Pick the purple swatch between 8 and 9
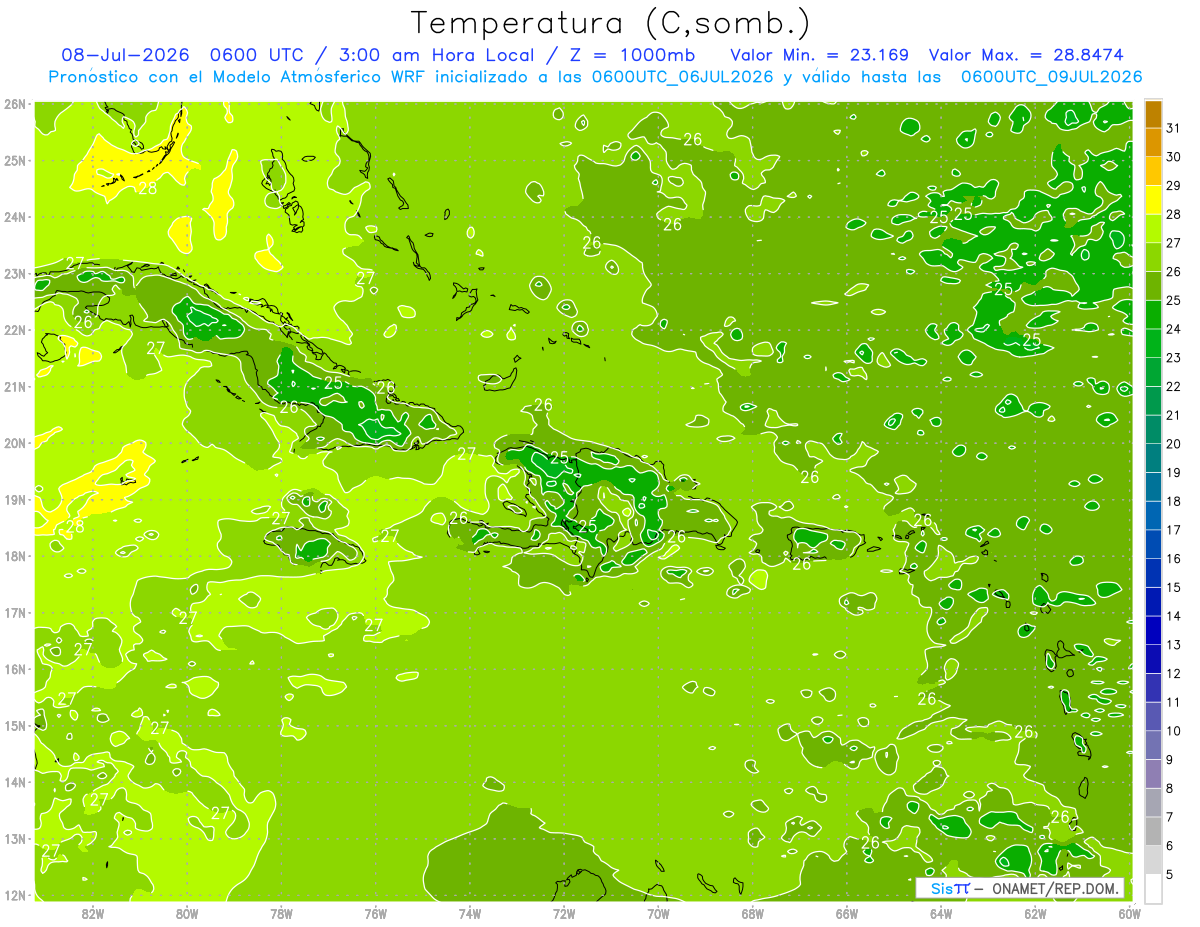1200x927 pixels. coord(1153,774)
